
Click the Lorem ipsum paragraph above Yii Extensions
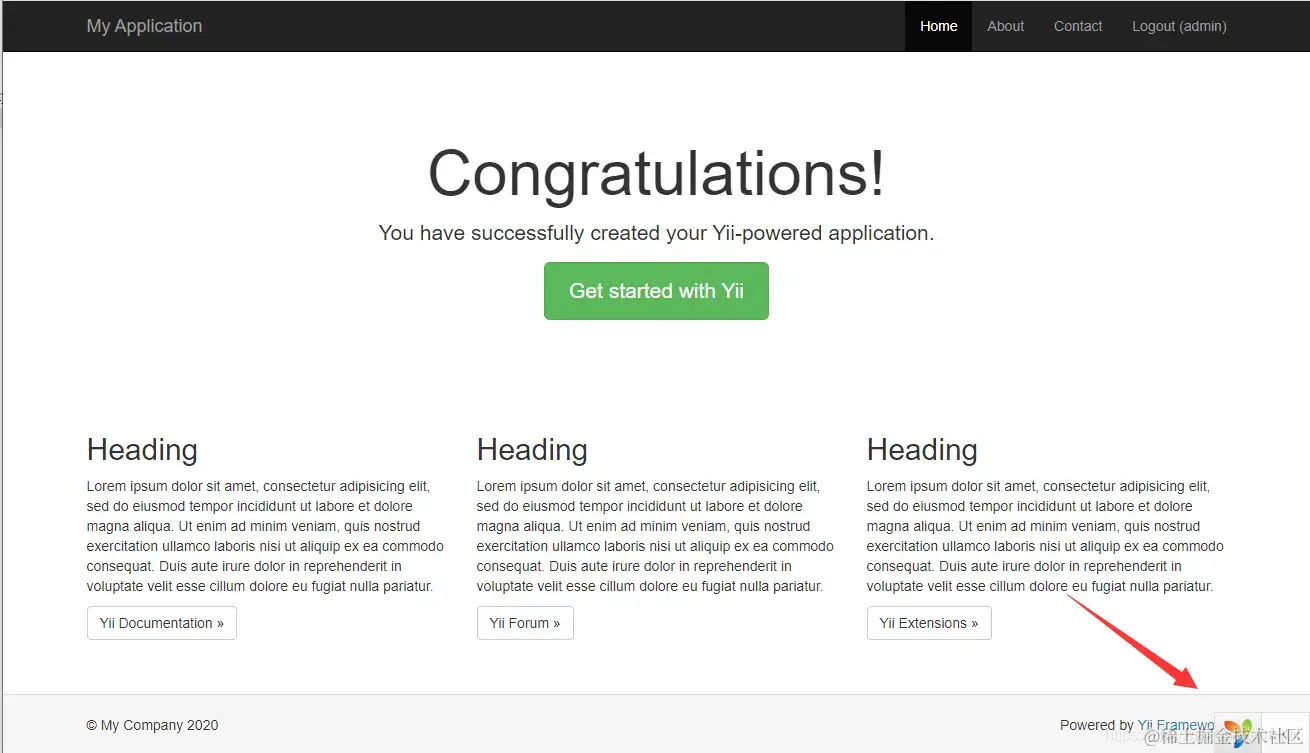(1045, 536)
